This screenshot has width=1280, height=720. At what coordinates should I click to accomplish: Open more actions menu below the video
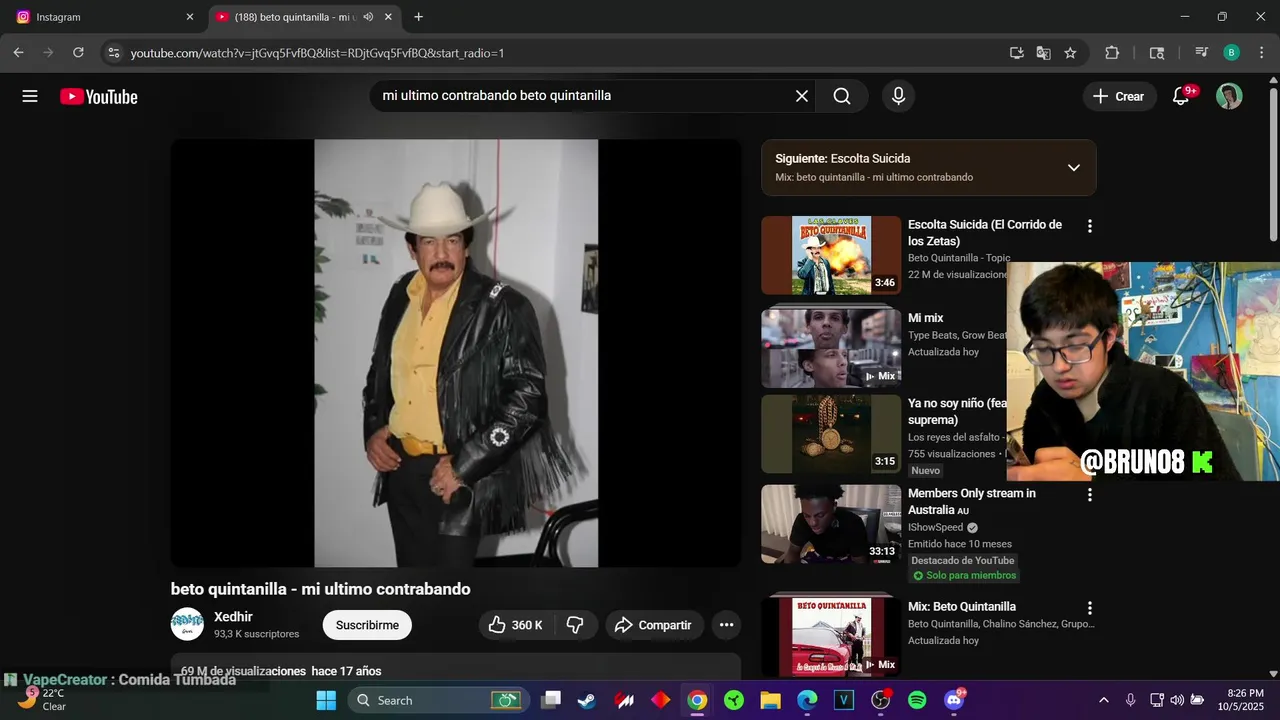point(726,625)
